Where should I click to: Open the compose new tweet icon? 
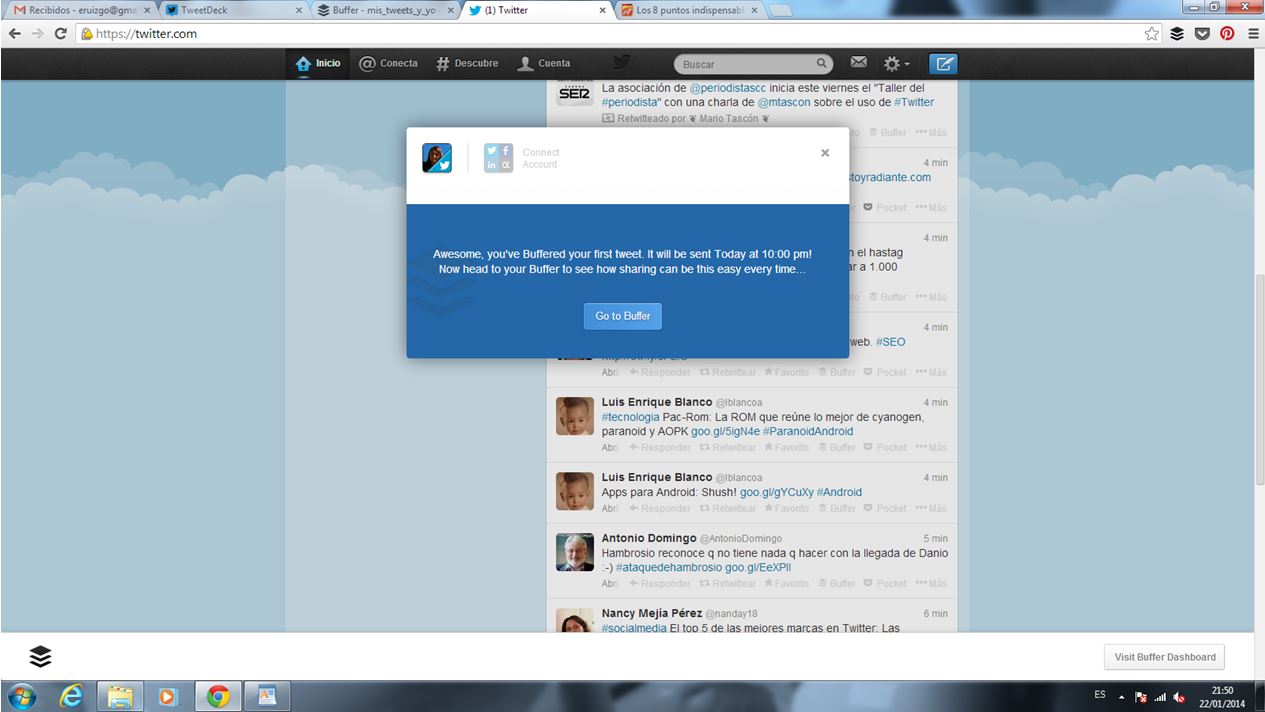(x=942, y=64)
